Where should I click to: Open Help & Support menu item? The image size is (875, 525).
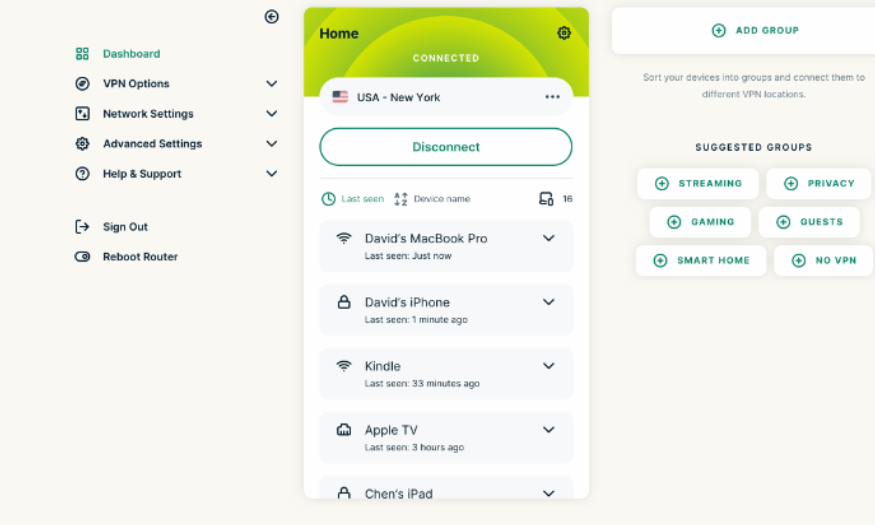click(142, 174)
